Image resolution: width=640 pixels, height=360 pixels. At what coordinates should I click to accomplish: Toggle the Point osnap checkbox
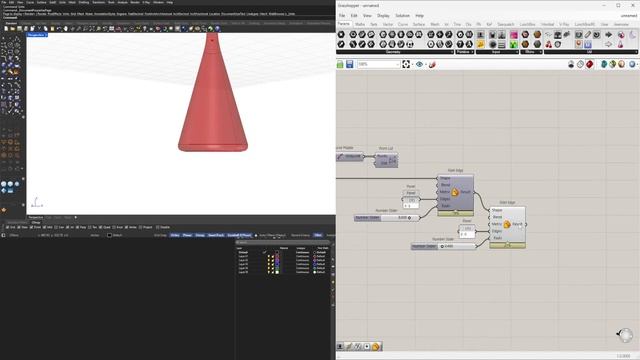(x=31, y=227)
